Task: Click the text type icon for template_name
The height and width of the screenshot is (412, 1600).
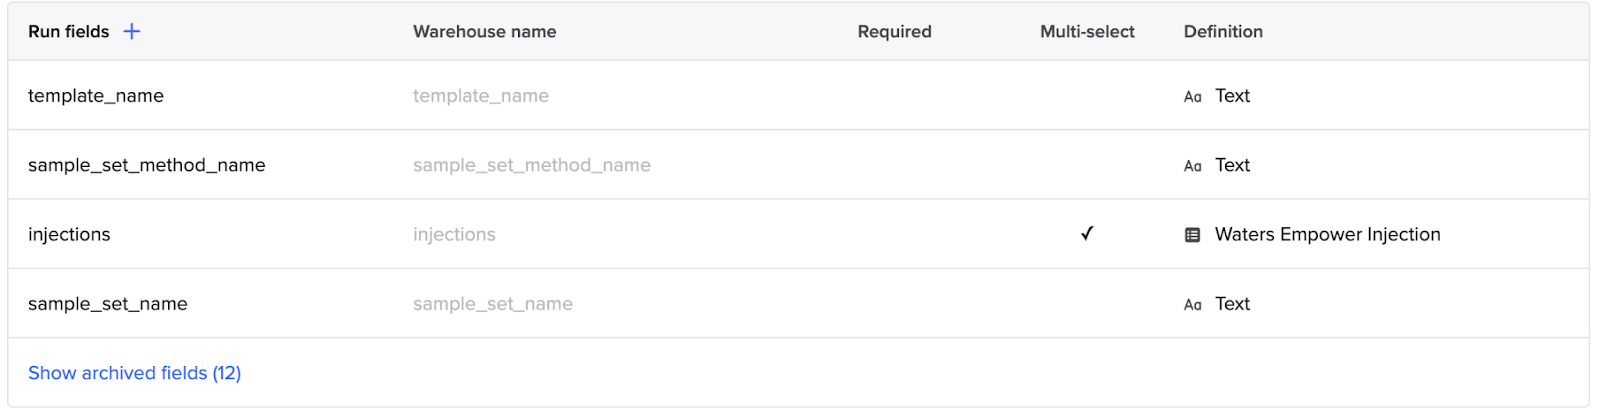Action: tap(1192, 97)
